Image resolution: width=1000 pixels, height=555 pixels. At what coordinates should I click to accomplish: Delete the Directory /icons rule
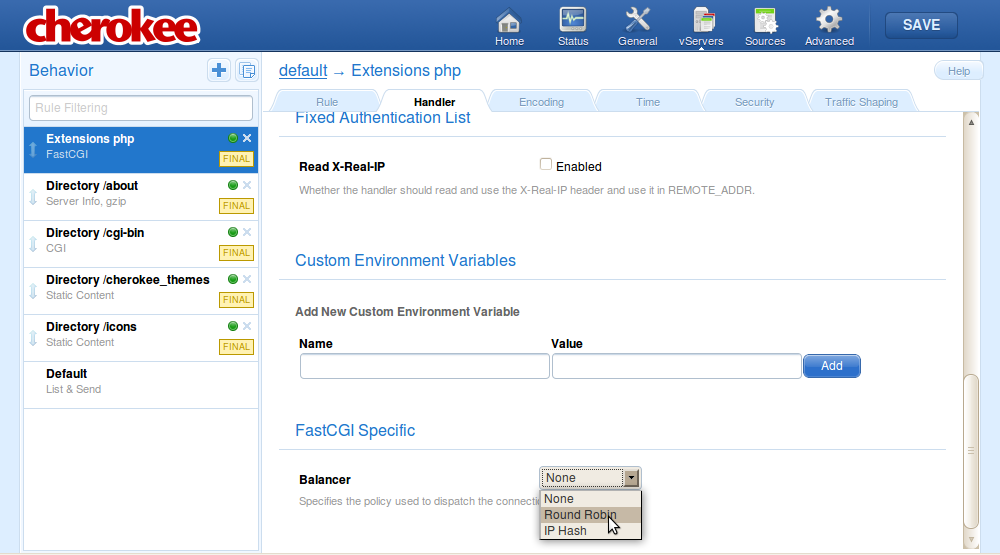pos(247,326)
